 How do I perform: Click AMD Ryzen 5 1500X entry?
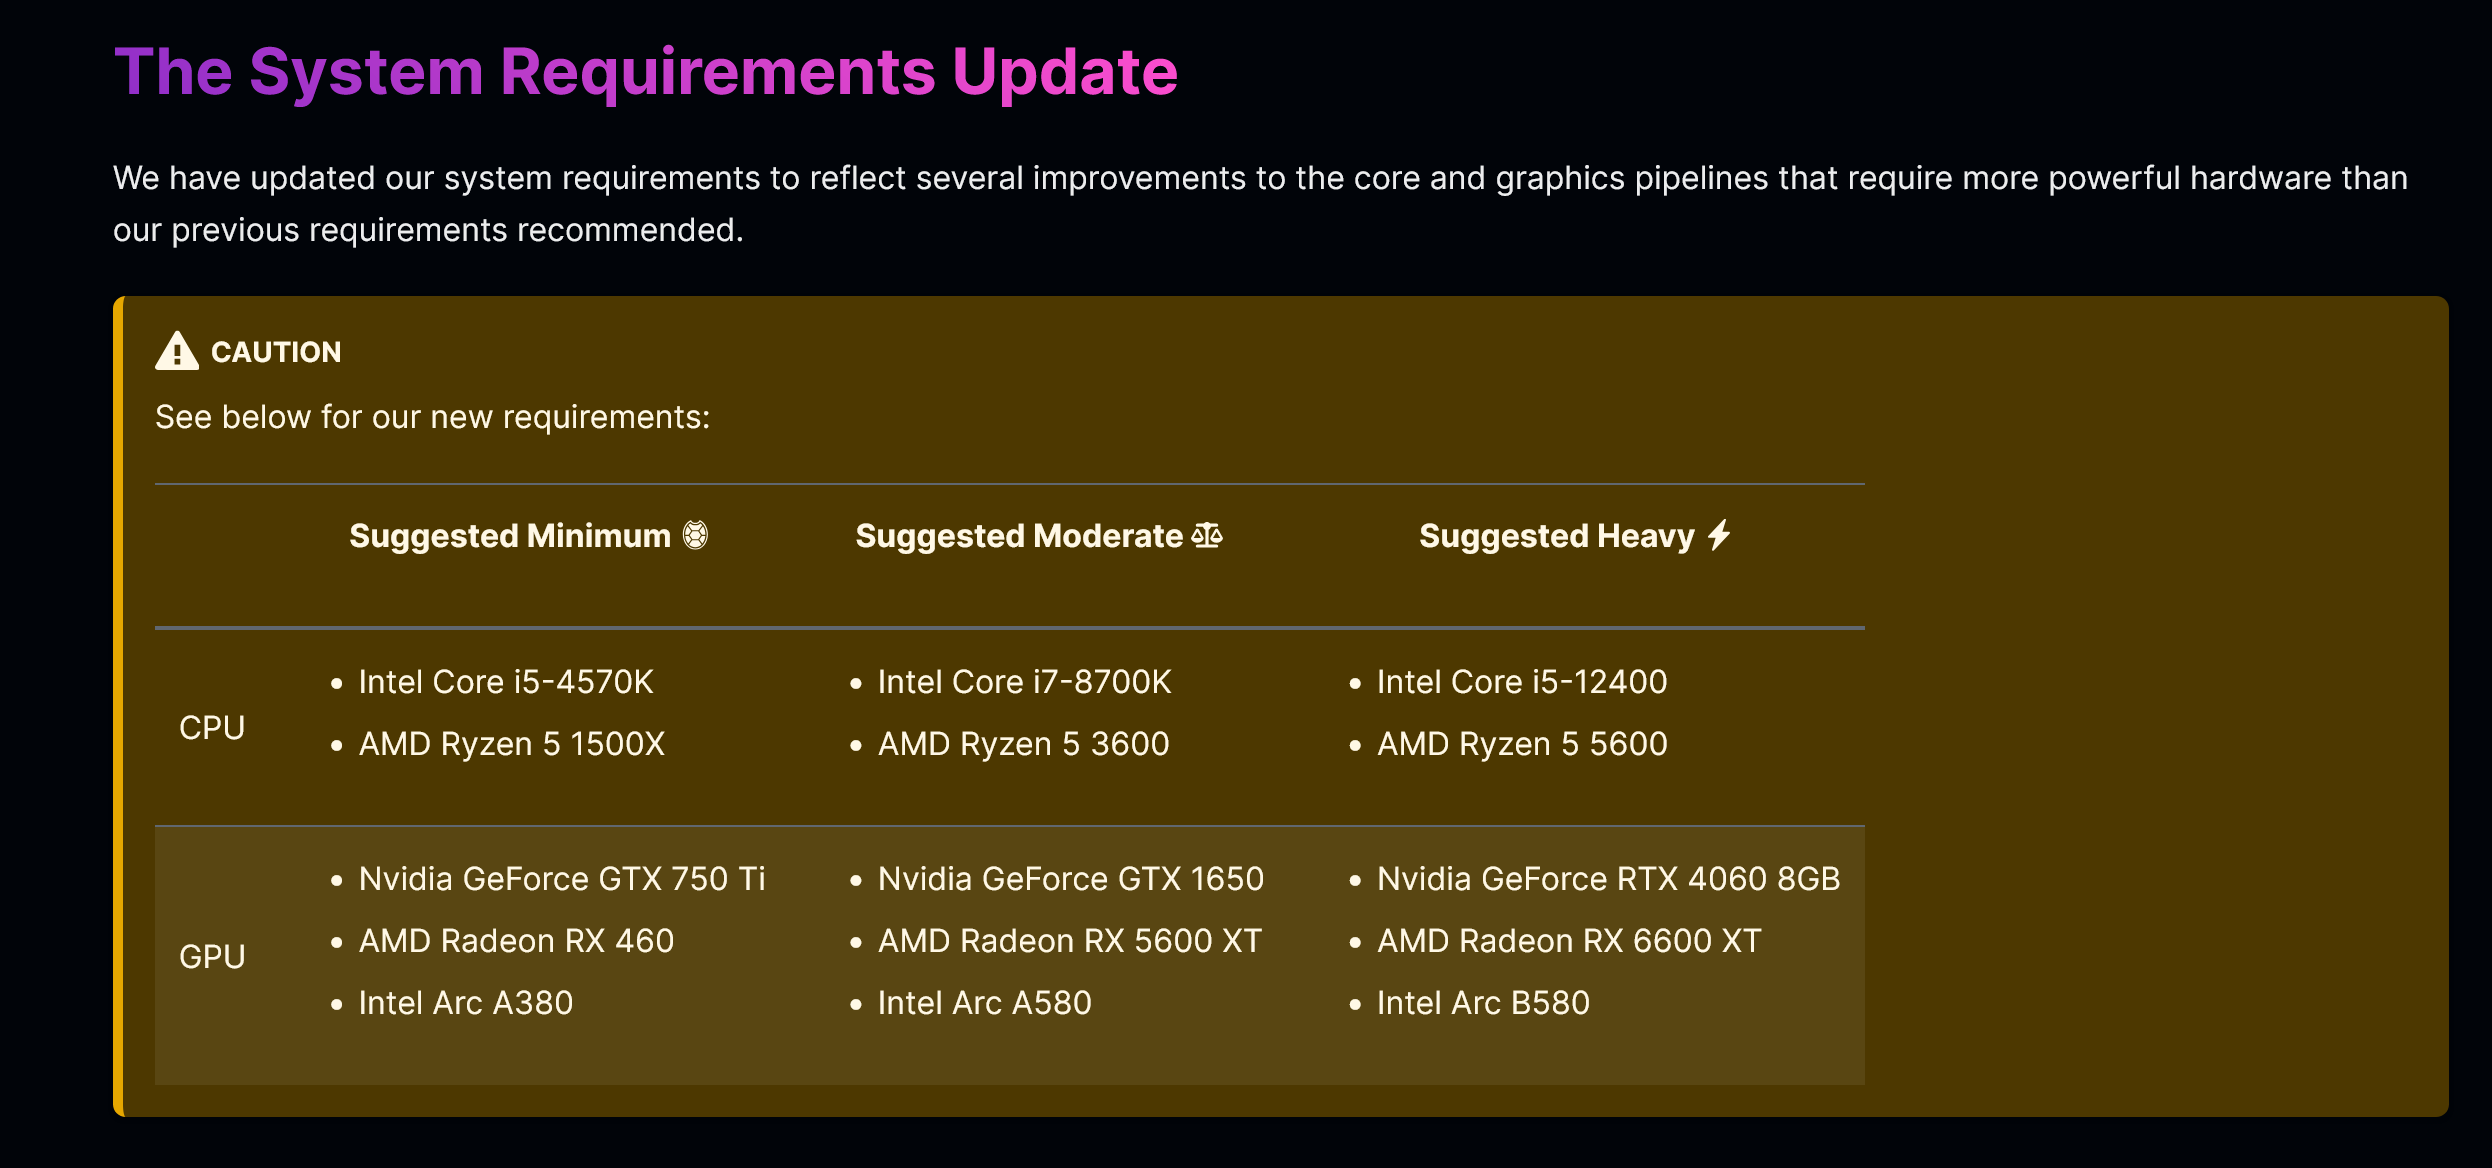click(x=512, y=744)
